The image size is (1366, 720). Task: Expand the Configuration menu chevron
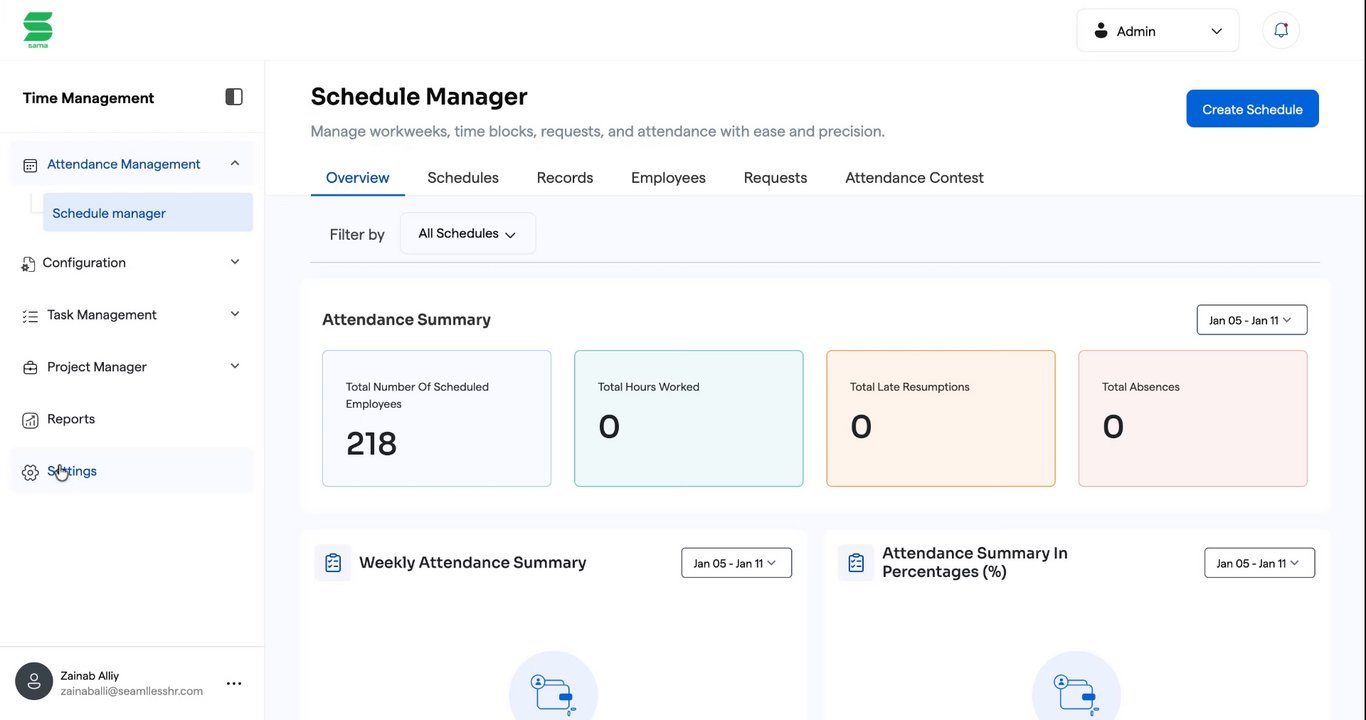(x=235, y=262)
